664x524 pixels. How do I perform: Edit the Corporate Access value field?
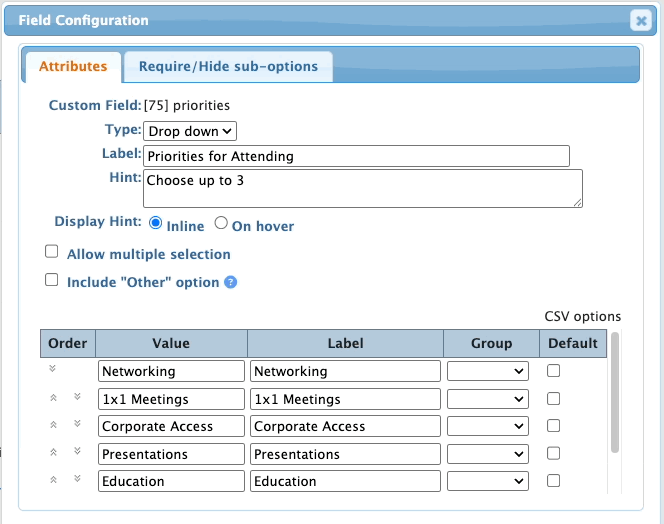pos(171,426)
